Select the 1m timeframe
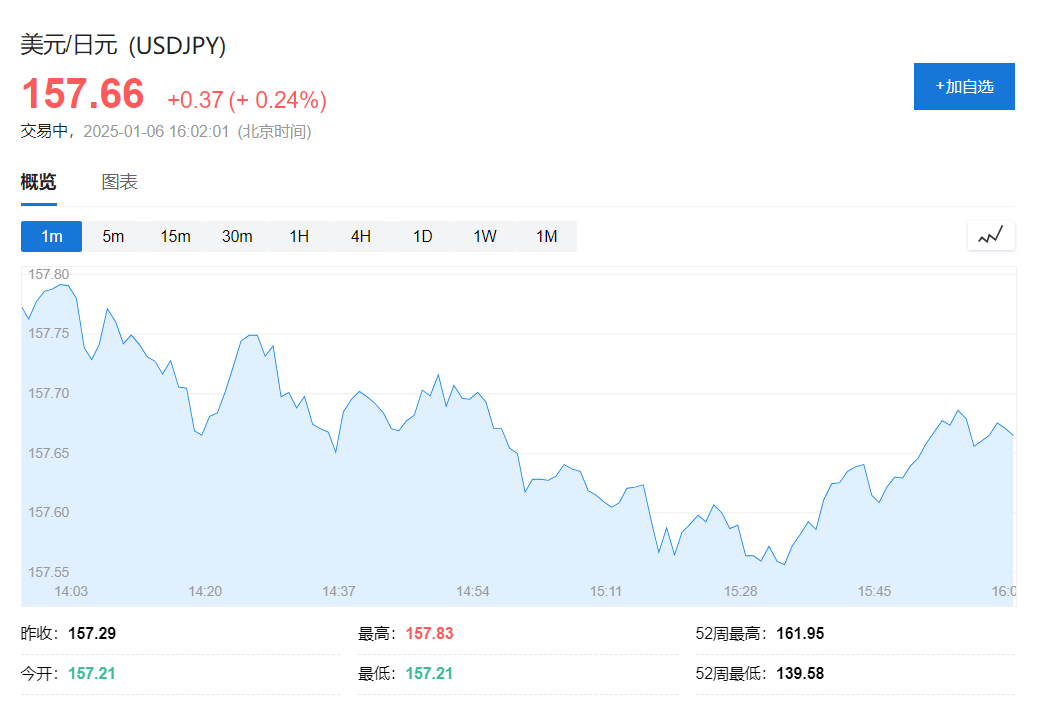1038x708 pixels. [51, 236]
